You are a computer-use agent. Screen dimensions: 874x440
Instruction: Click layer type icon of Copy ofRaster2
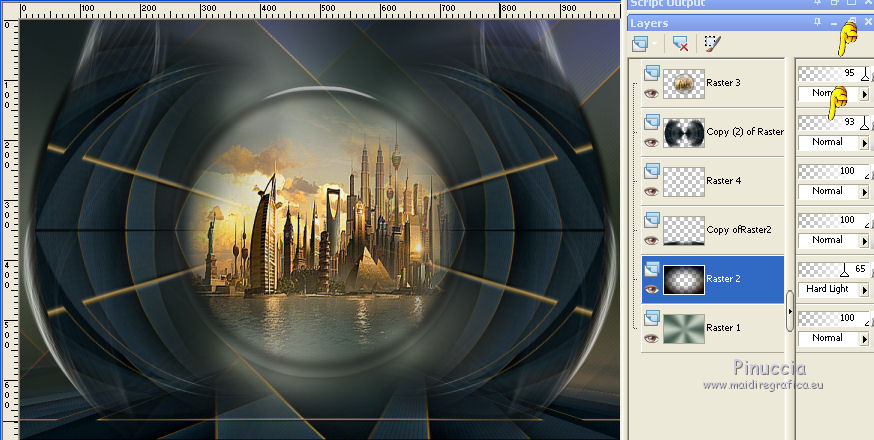pos(652,220)
